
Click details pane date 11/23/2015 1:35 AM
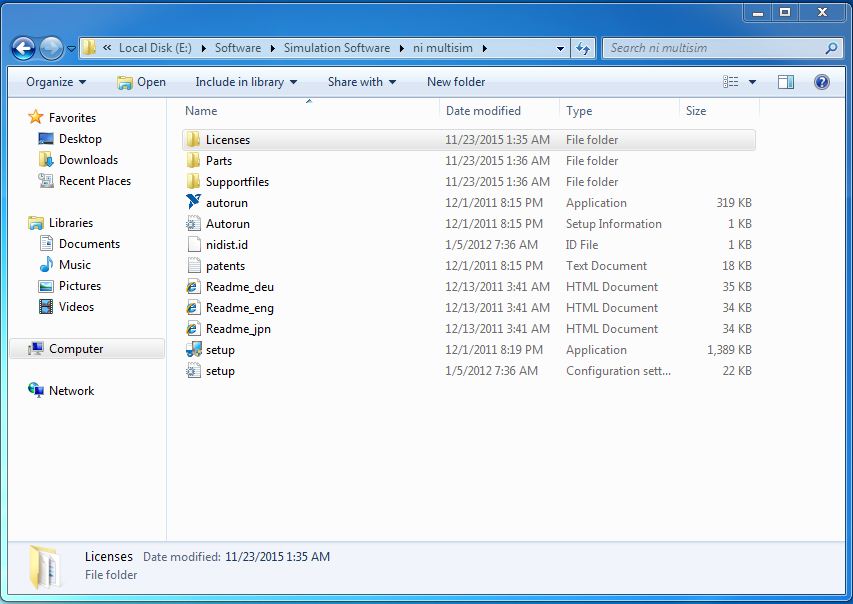pyautogui.click(x=277, y=557)
